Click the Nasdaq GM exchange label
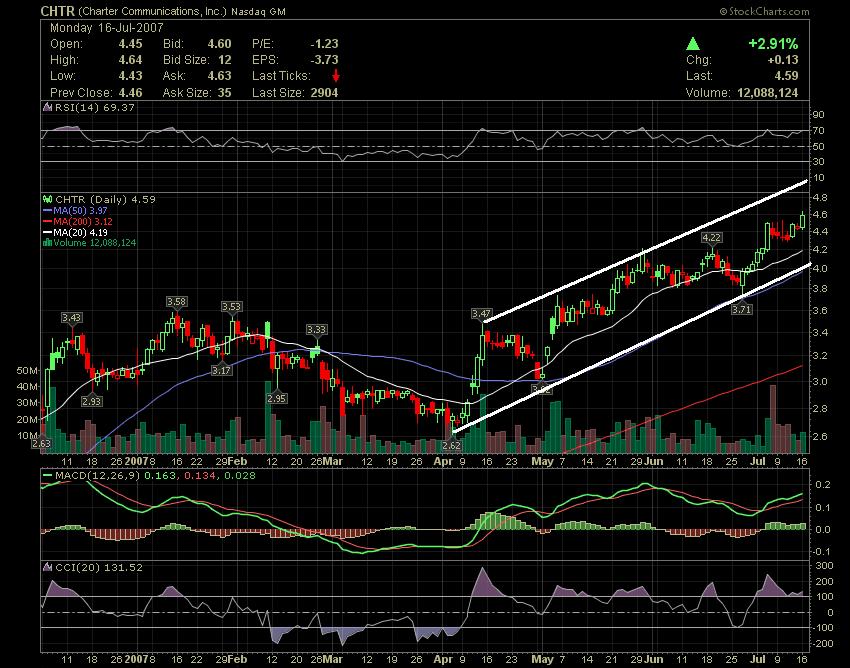850x668 pixels. tap(258, 12)
